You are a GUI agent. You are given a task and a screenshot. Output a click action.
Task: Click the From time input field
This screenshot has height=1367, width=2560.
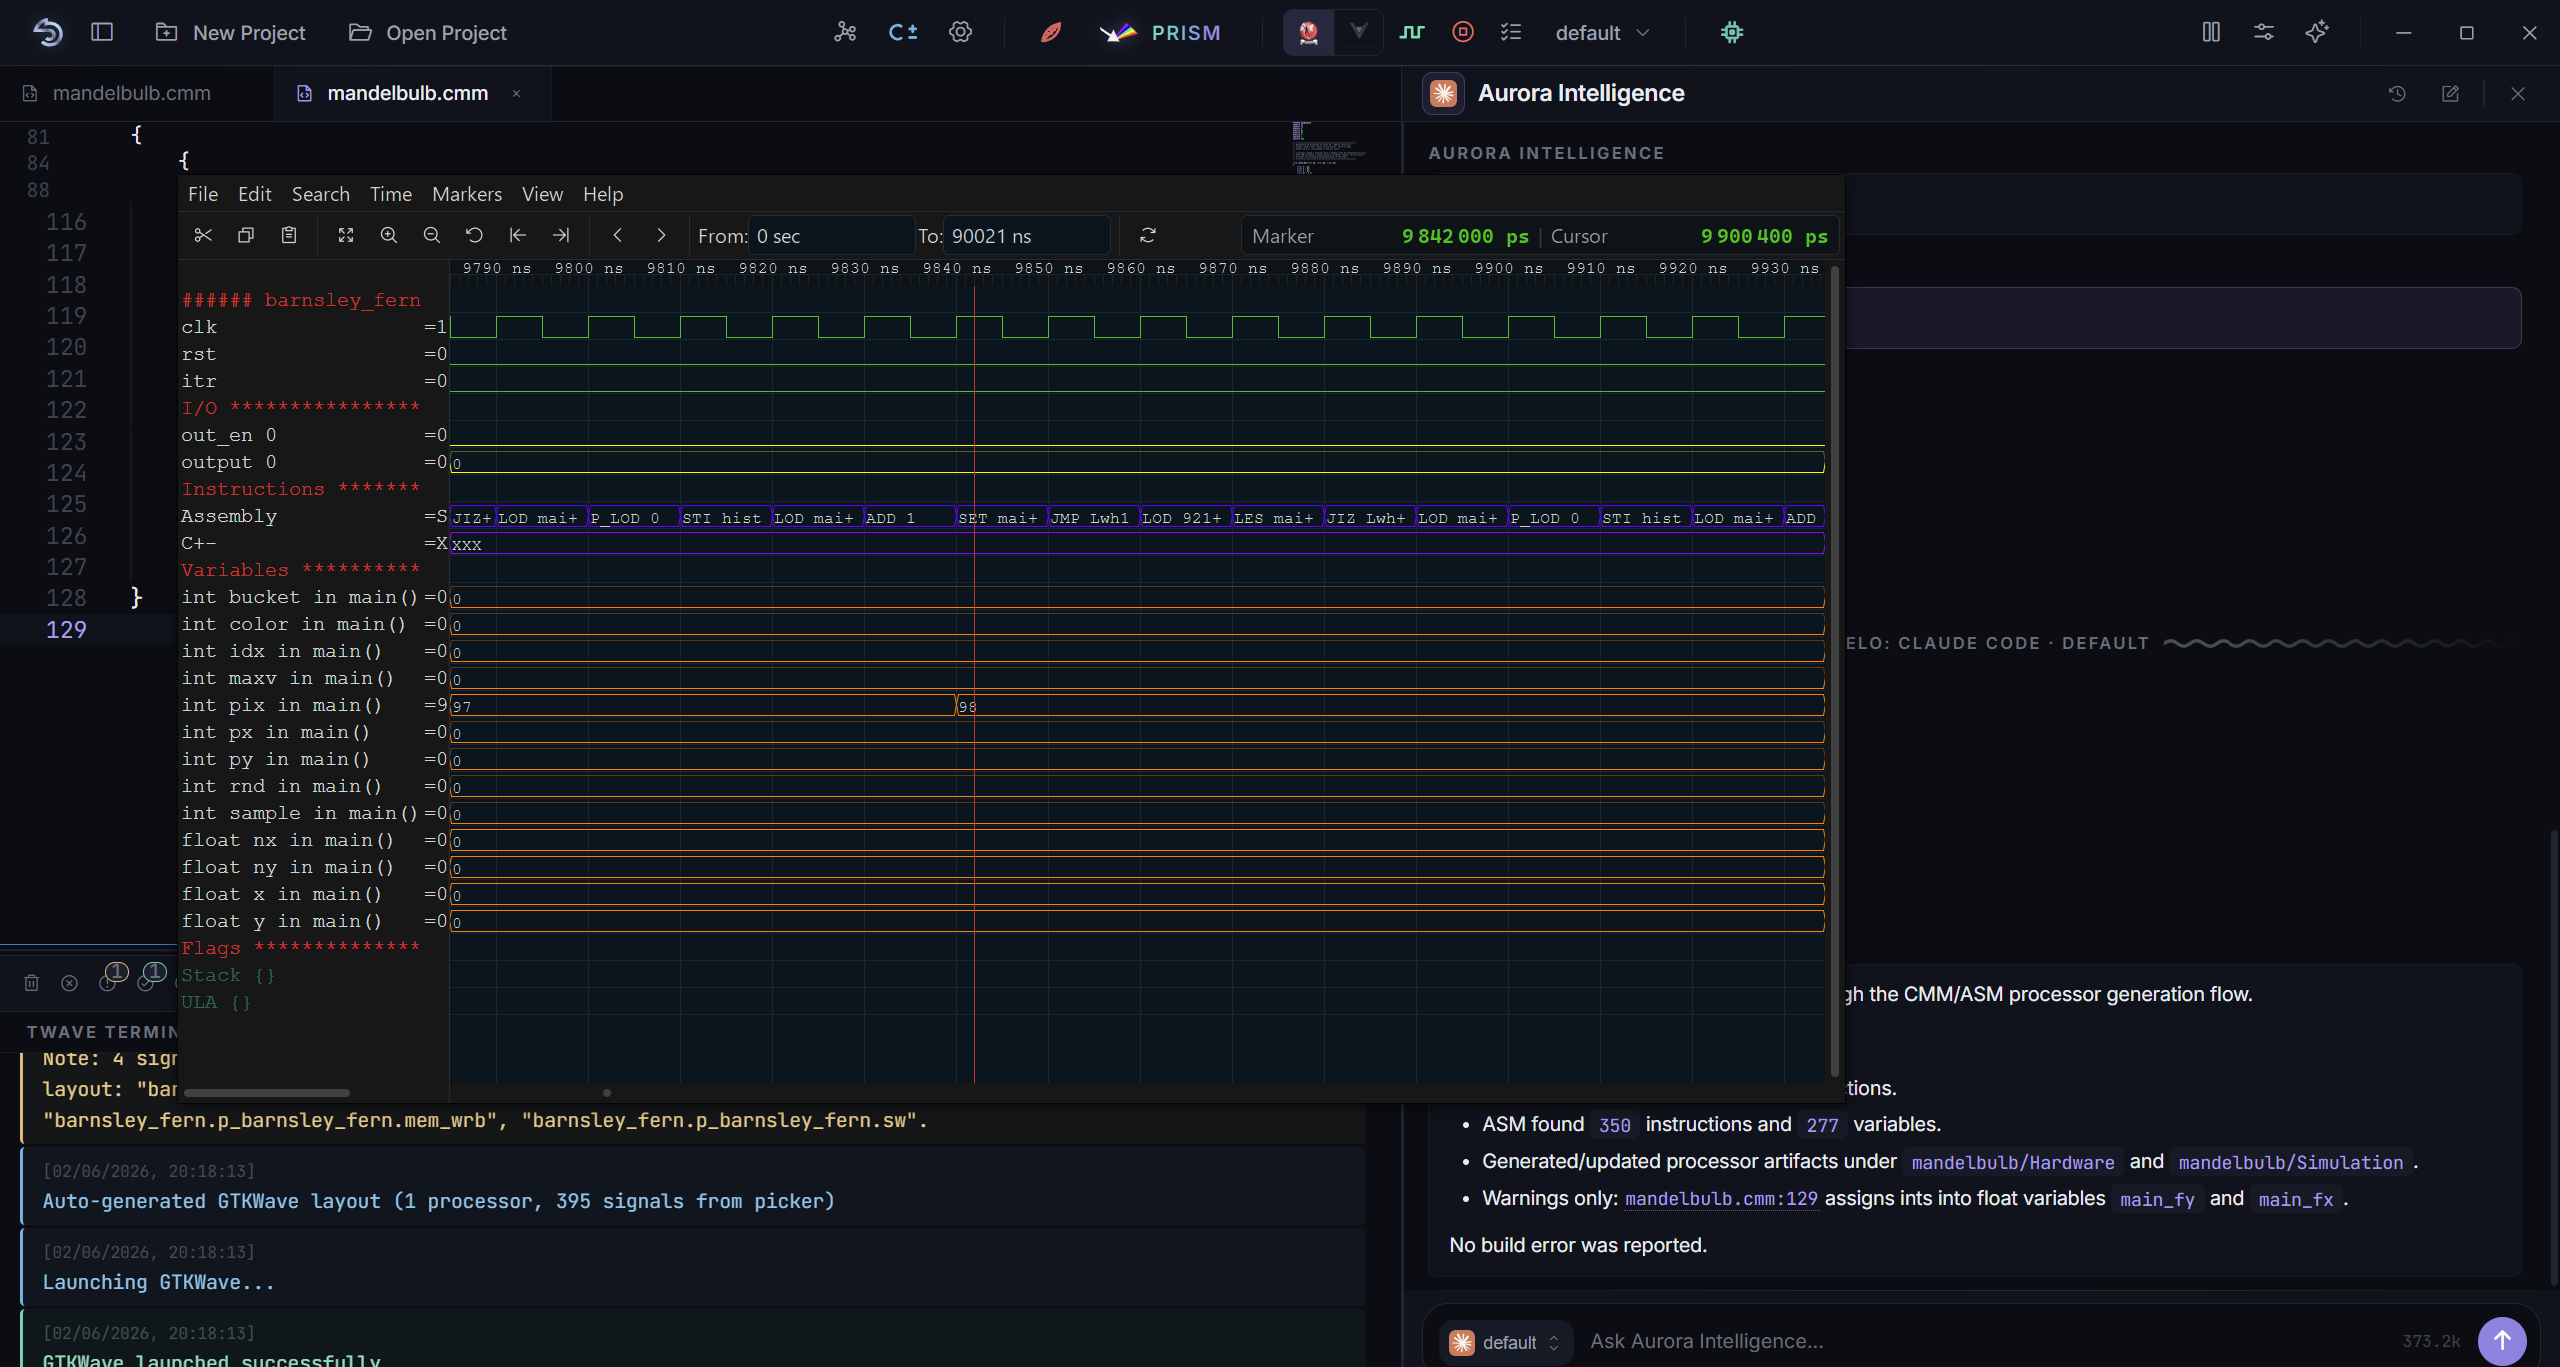pyautogui.click(x=830, y=236)
